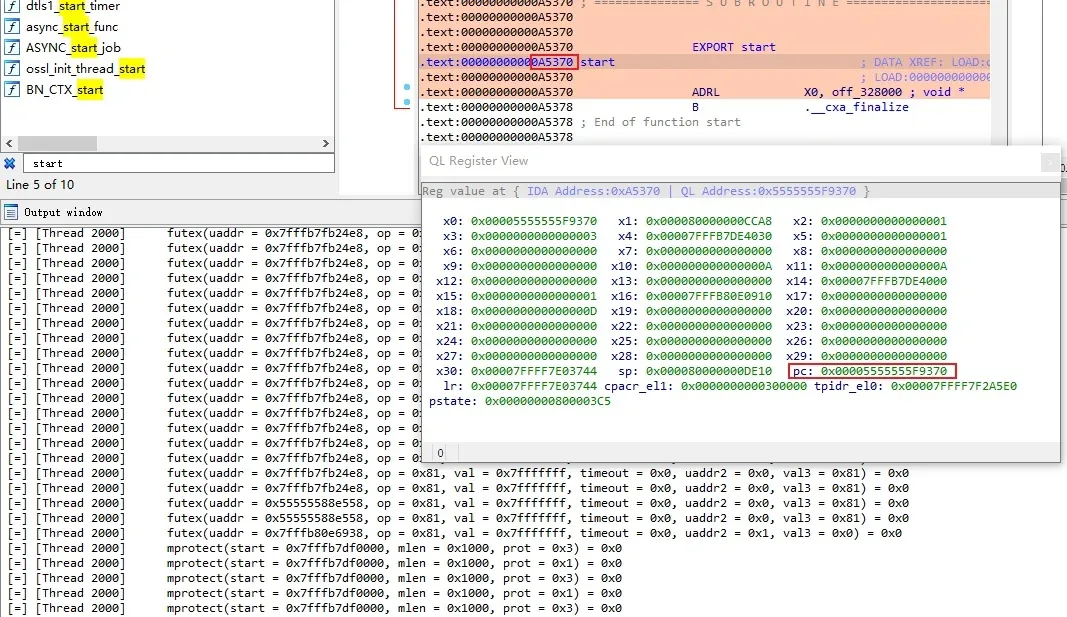Image resolution: width=1067 pixels, height=617 pixels.
Task: Click the pstate value 0x00000000800003C5
Action: pos(548,401)
